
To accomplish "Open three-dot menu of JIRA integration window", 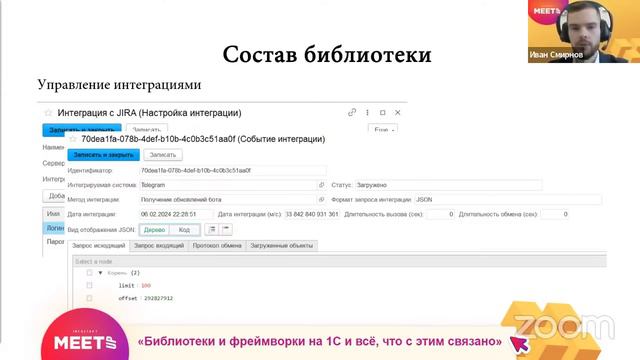I will pos(367,112).
